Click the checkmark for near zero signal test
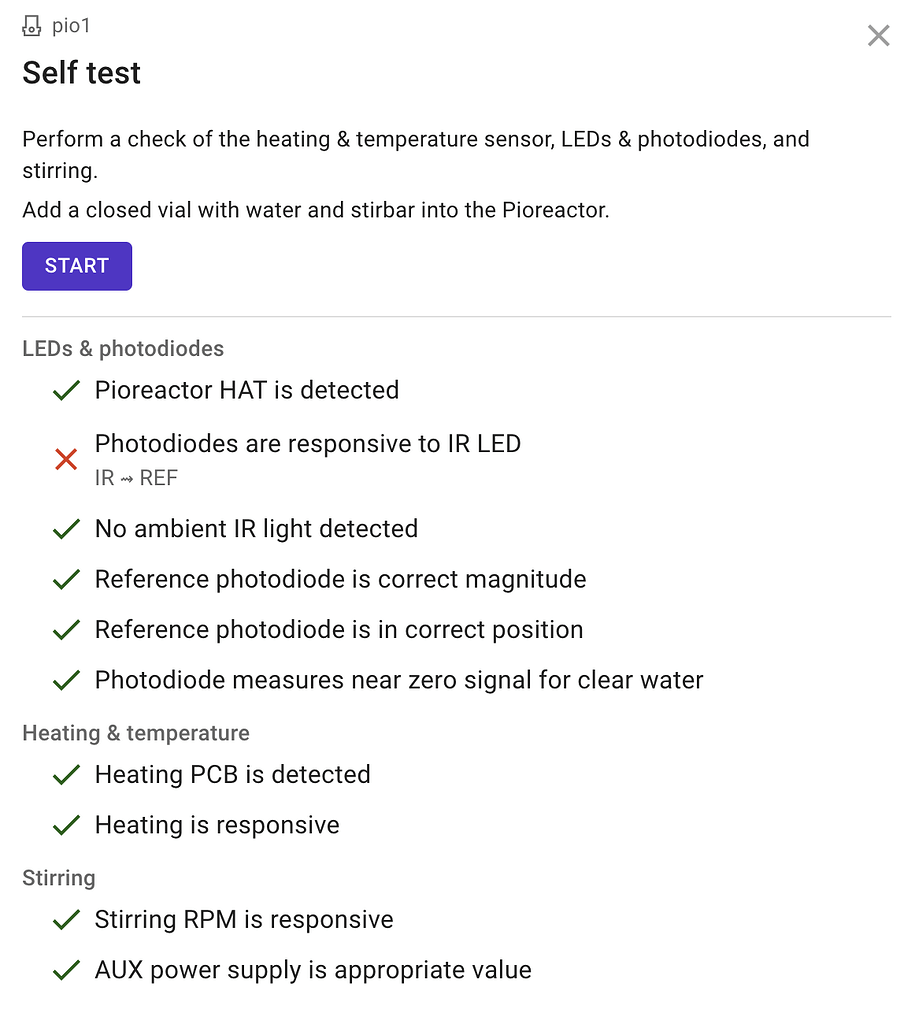The height and width of the screenshot is (1024, 904). (x=66, y=679)
